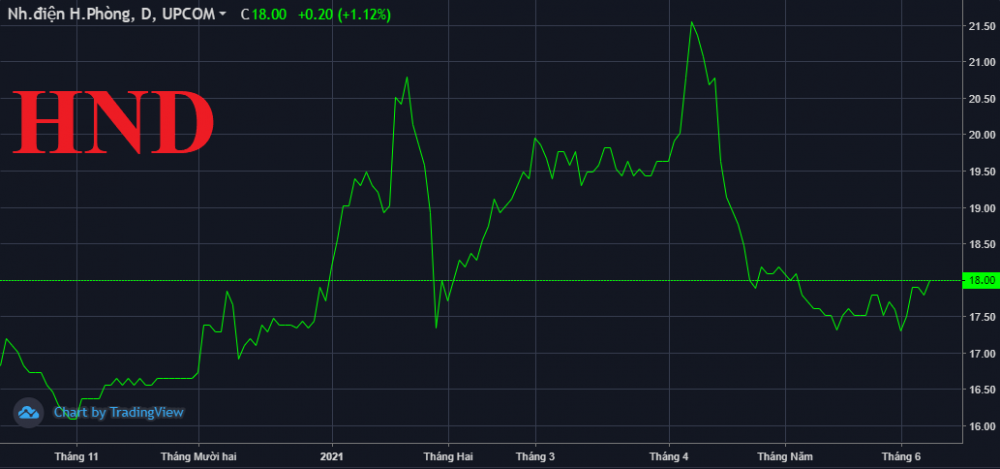The width and height of the screenshot is (1000, 469).
Task: Click the Nh.điện H.Phòng symbol title
Action: 70,15
